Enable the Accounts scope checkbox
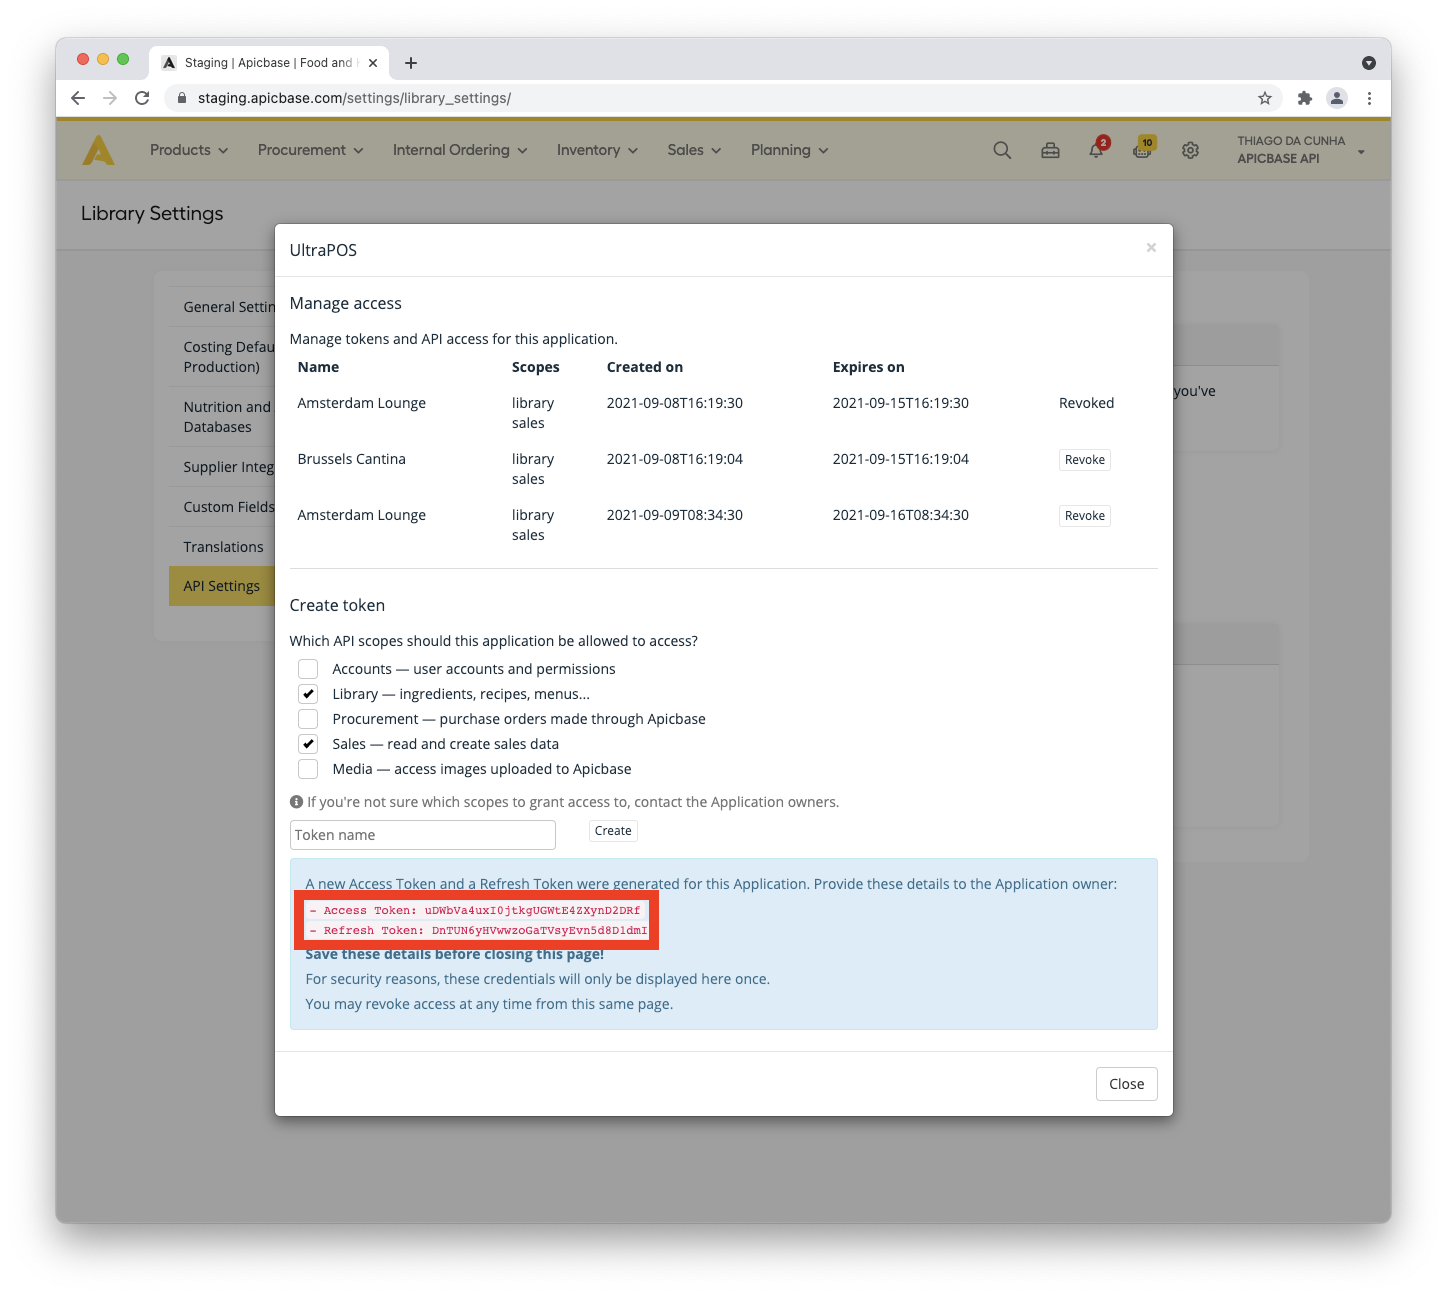Image resolution: width=1447 pixels, height=1297 pixels. coord(308,669)
